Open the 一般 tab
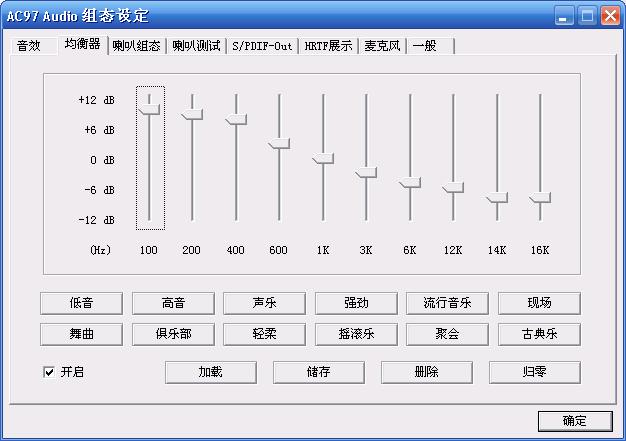Image resolution: width=626 pixels, height=441 pixels. point(430,46)
